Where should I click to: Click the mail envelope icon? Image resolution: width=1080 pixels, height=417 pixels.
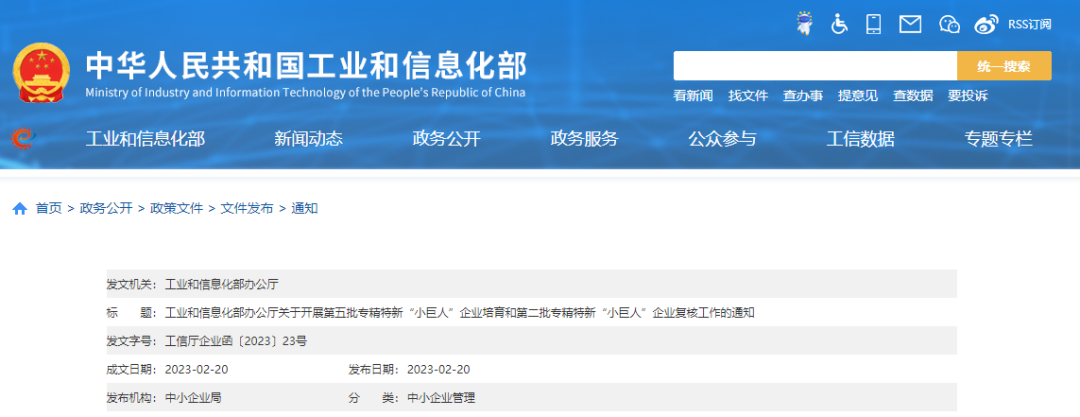click(x=911, y=25)
